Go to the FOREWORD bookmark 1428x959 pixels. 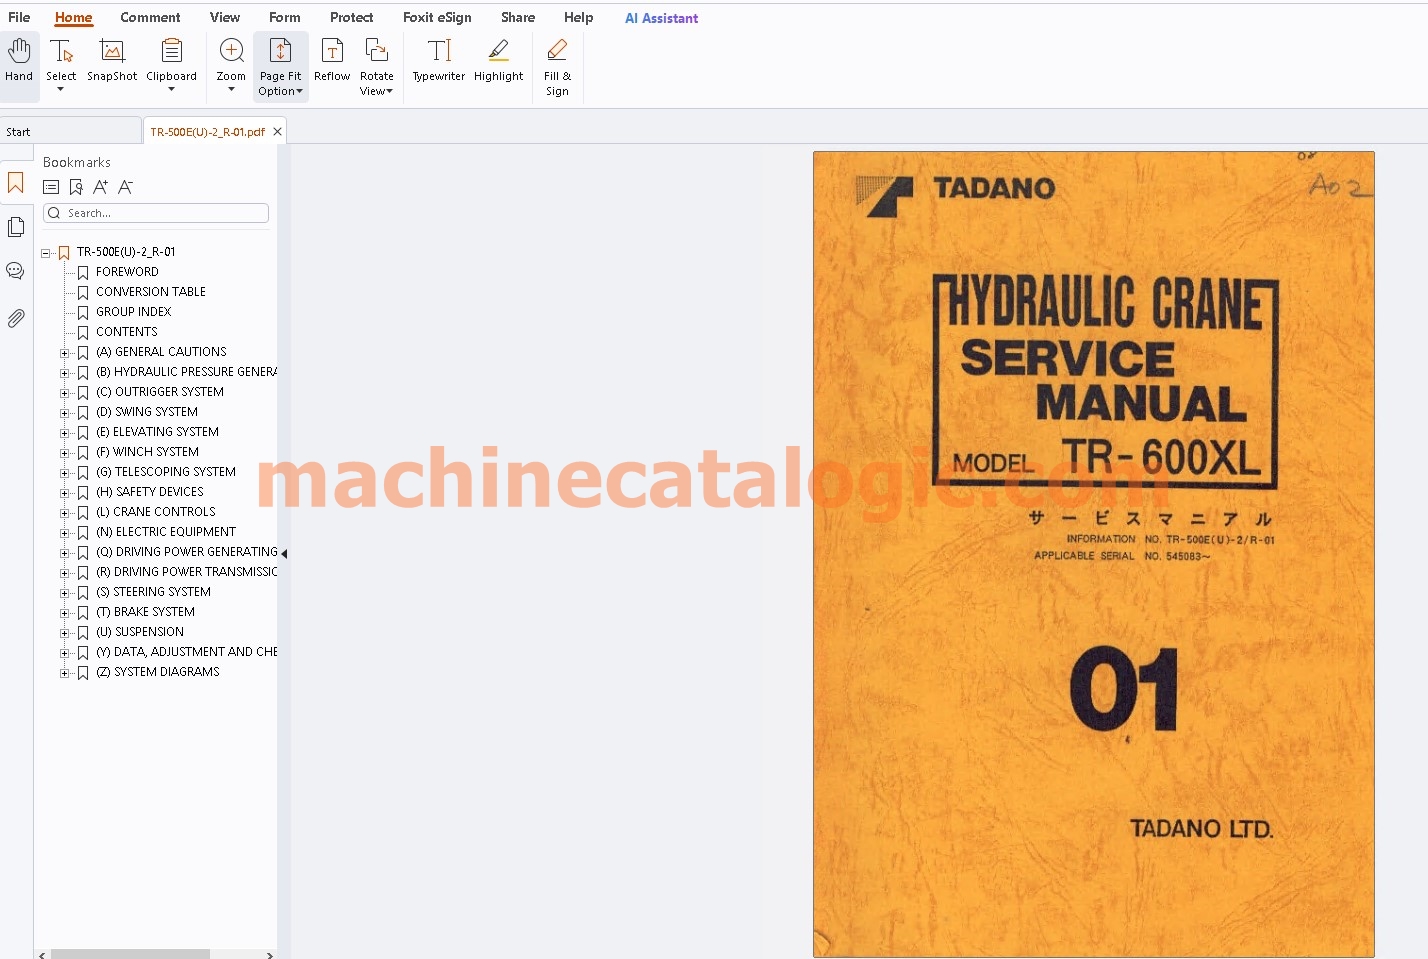click(127, 272)
